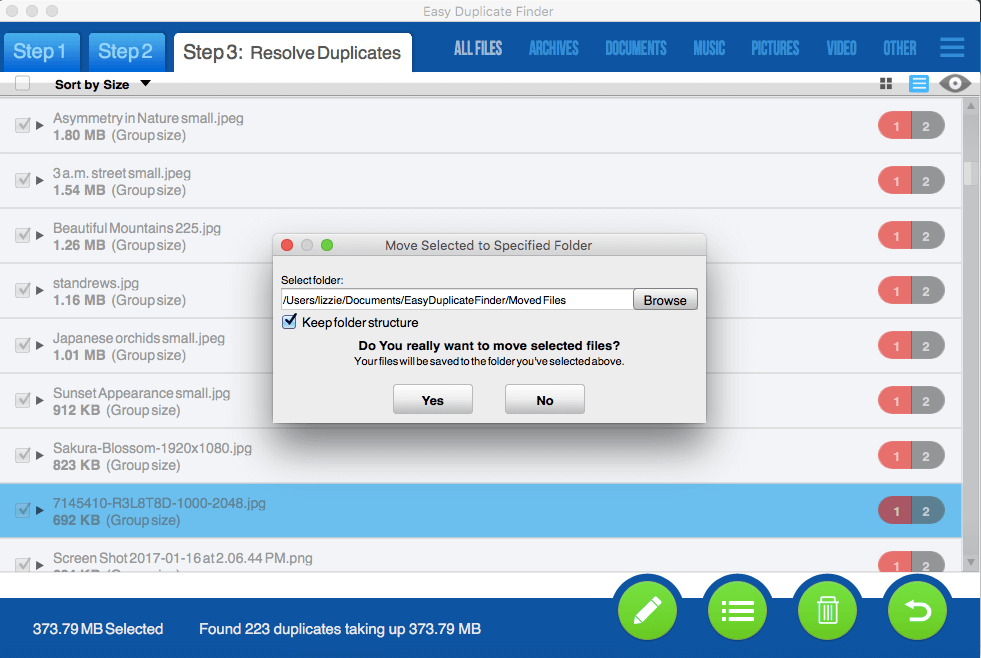Click the scrollbar up arrow
The image size is (981, 658).
970,106
